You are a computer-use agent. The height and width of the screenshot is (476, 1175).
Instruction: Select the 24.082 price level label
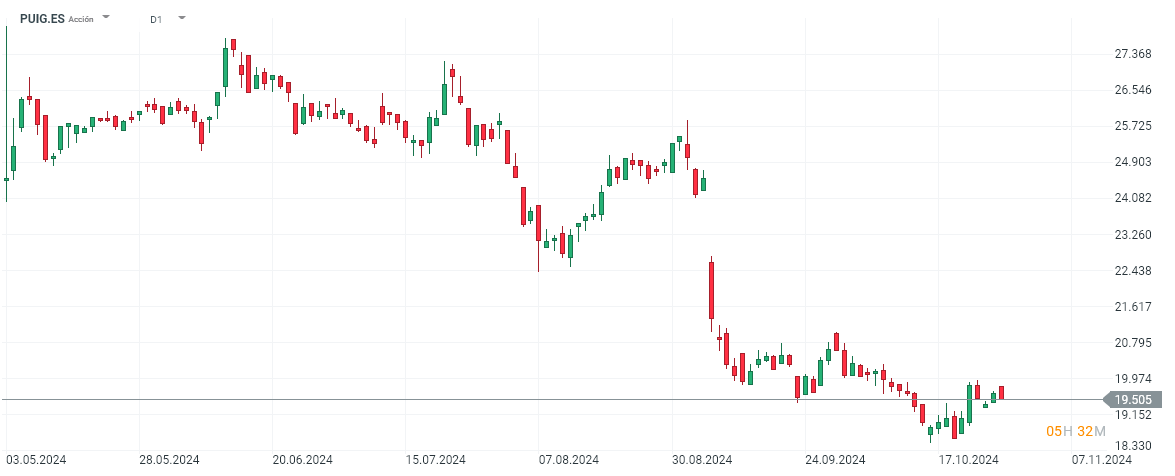pos(1133,198)
